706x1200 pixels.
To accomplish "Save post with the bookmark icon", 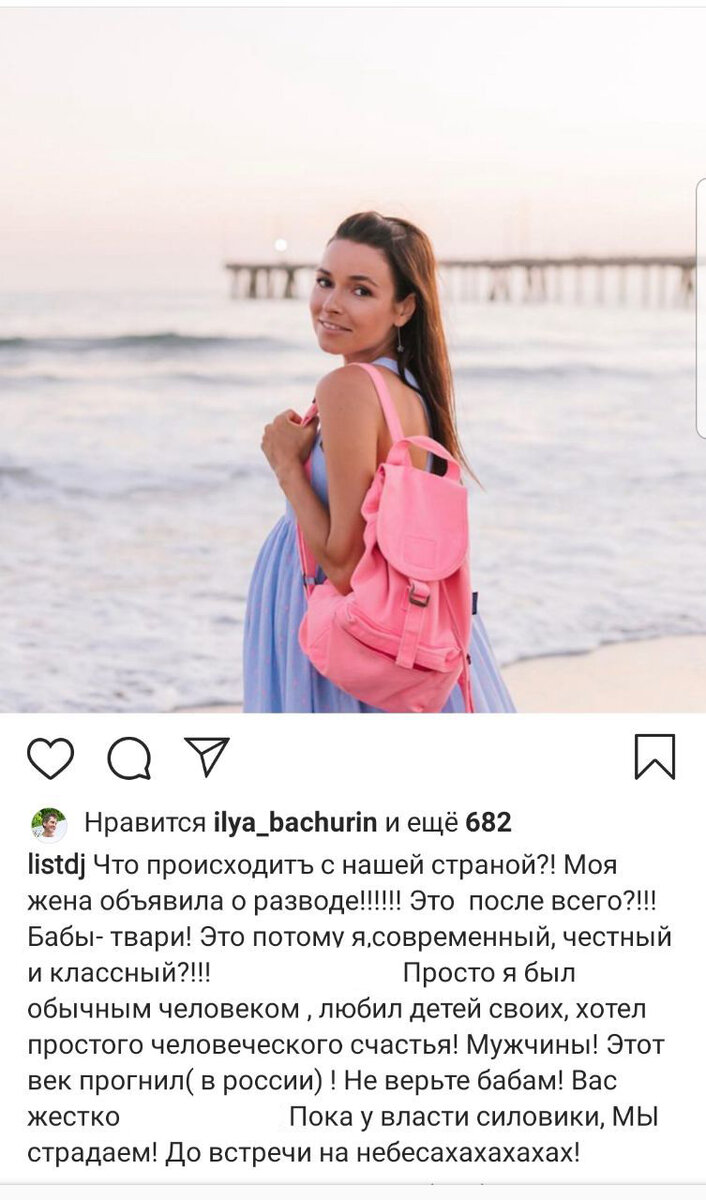I will (x=655, y=757).
